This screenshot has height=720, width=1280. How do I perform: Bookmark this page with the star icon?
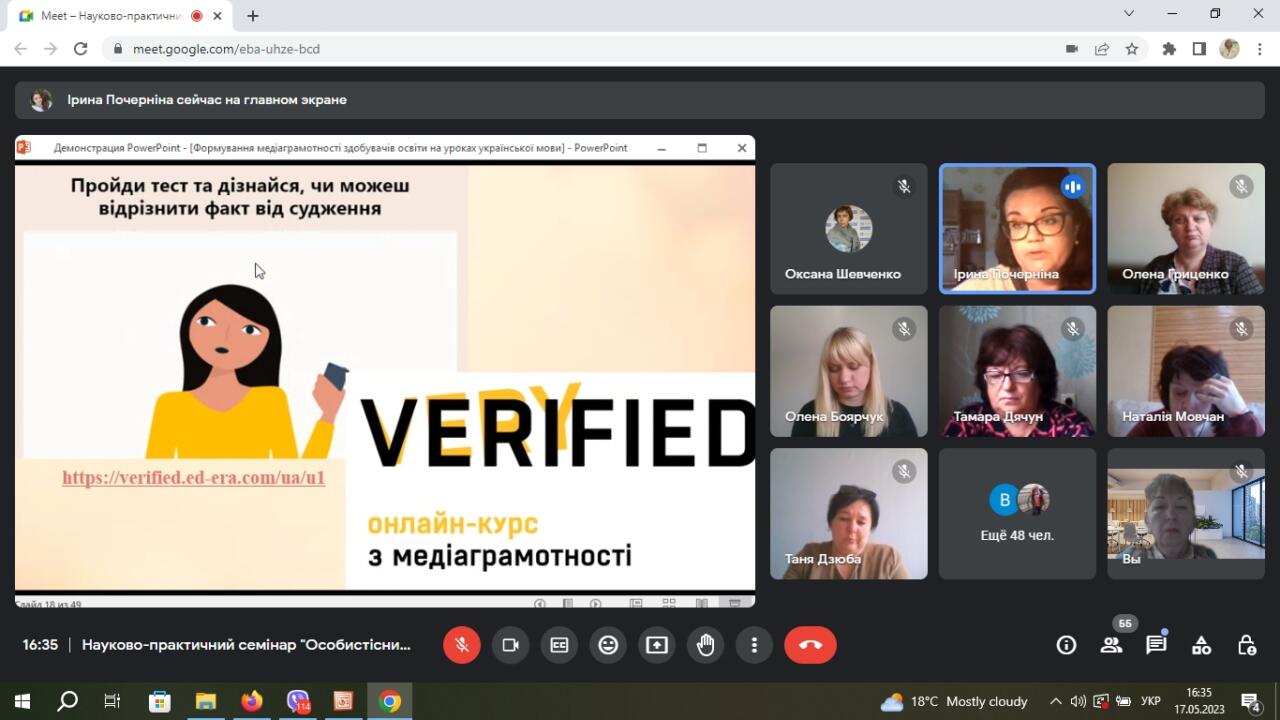1132,49
